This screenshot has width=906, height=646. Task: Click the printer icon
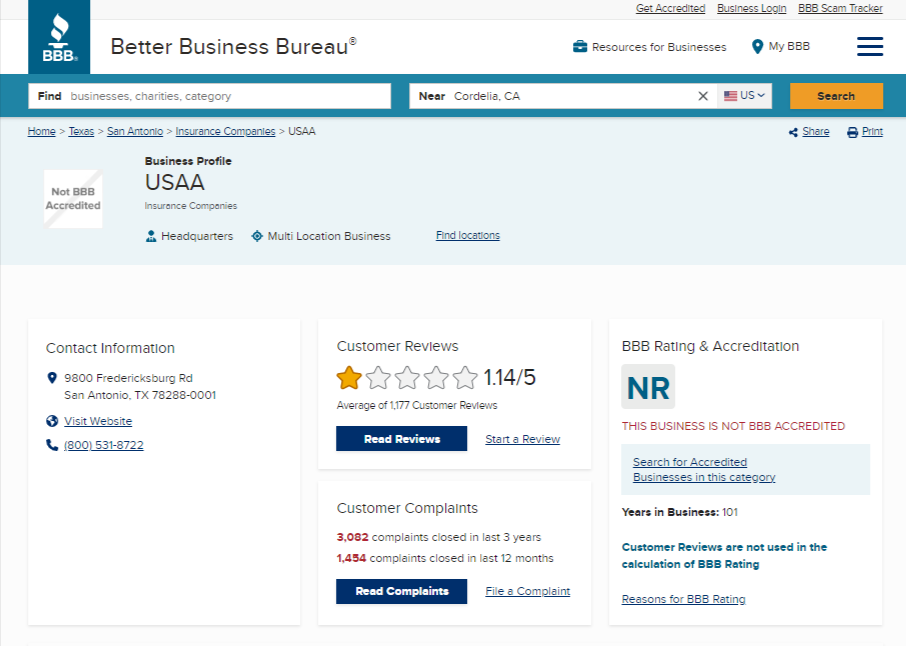tap(852, 132)
